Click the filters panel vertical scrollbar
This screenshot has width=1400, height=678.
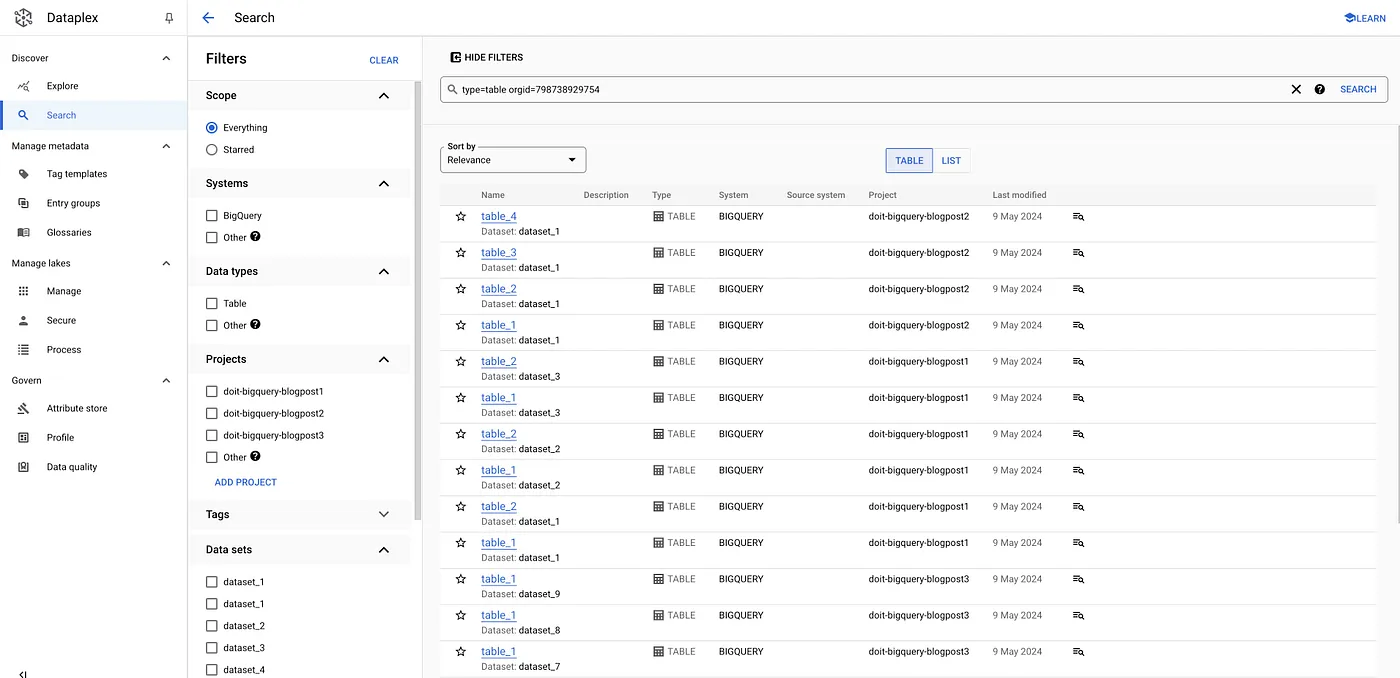418,300
